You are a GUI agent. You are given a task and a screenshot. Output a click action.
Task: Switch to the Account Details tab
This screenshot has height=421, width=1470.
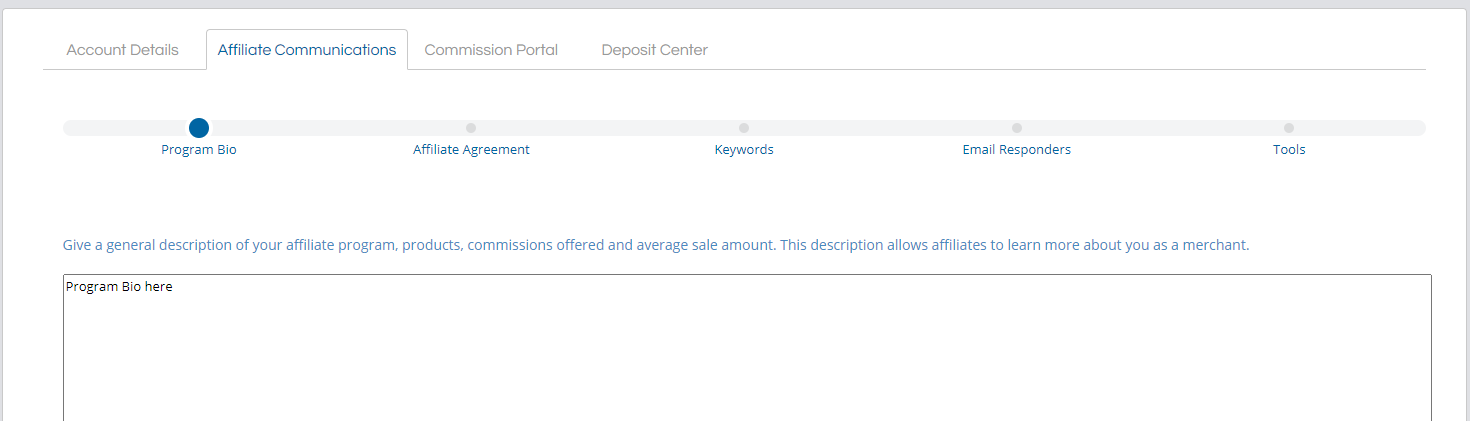coord(122,50)
